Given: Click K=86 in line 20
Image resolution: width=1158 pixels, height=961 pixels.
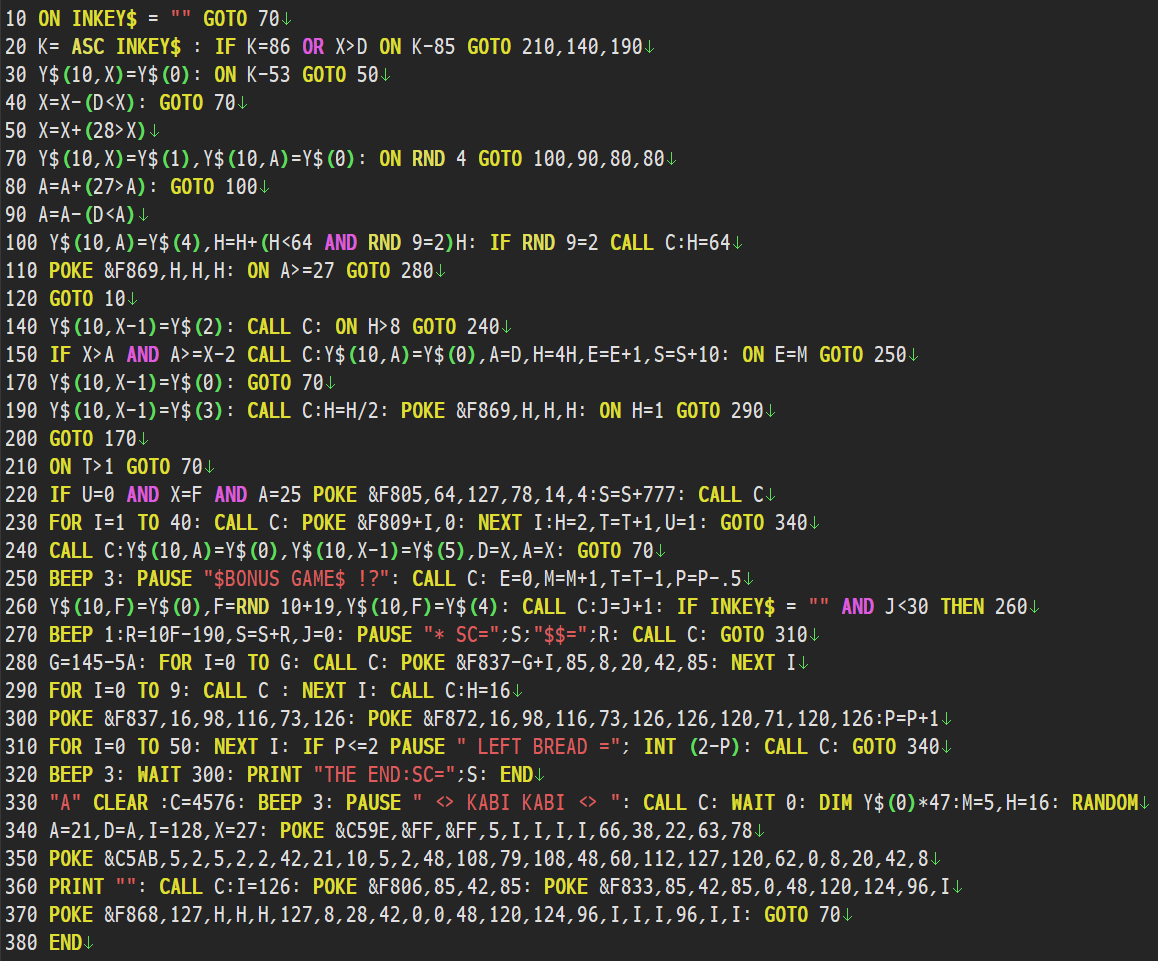Looking at the screenshot, I should tap(269, 47).
